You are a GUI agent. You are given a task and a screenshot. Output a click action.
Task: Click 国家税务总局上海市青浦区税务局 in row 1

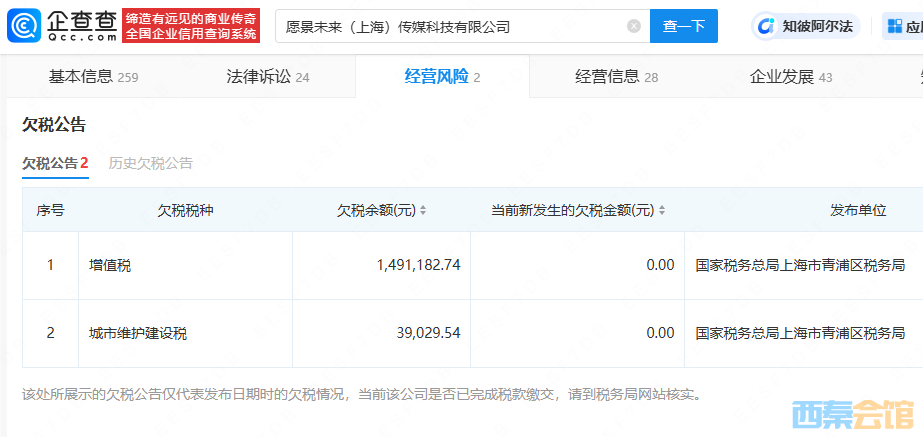(800, 266)
